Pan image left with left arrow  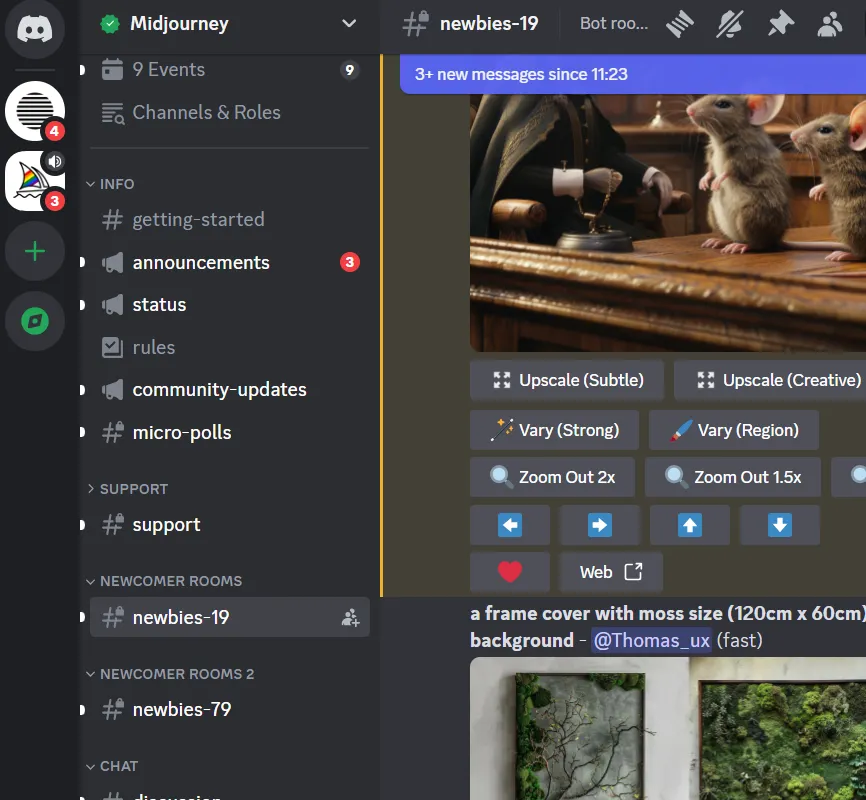(x=510, y=525)
